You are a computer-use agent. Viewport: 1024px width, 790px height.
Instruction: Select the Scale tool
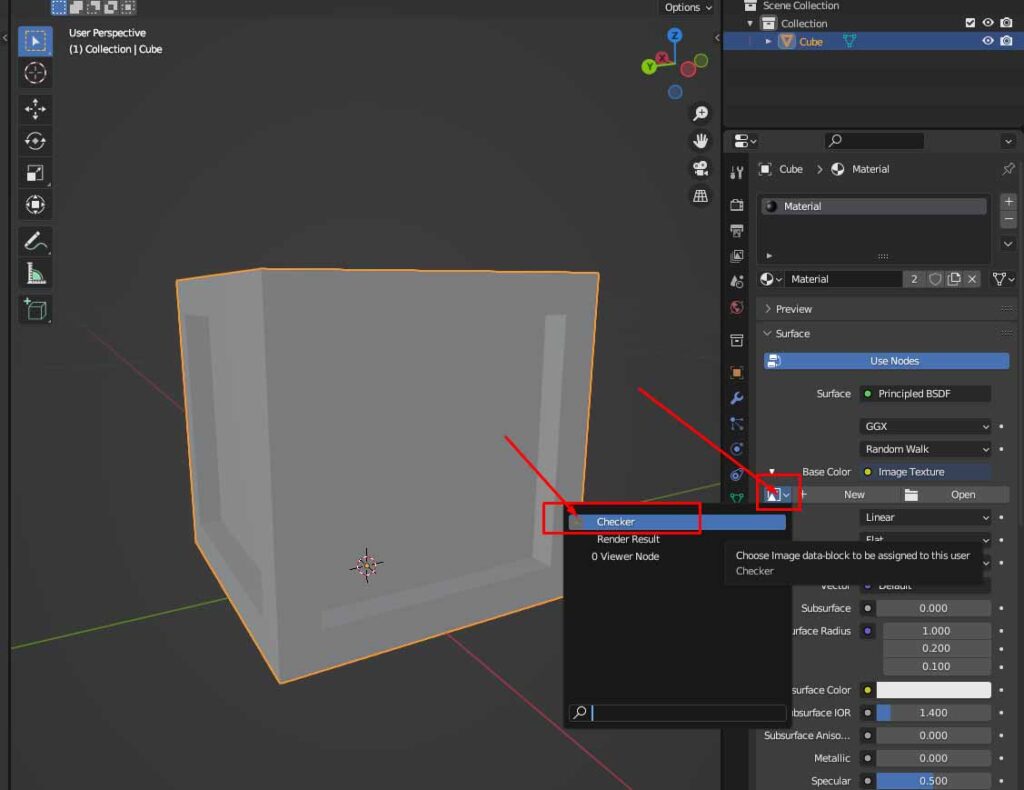coord(35,172)
